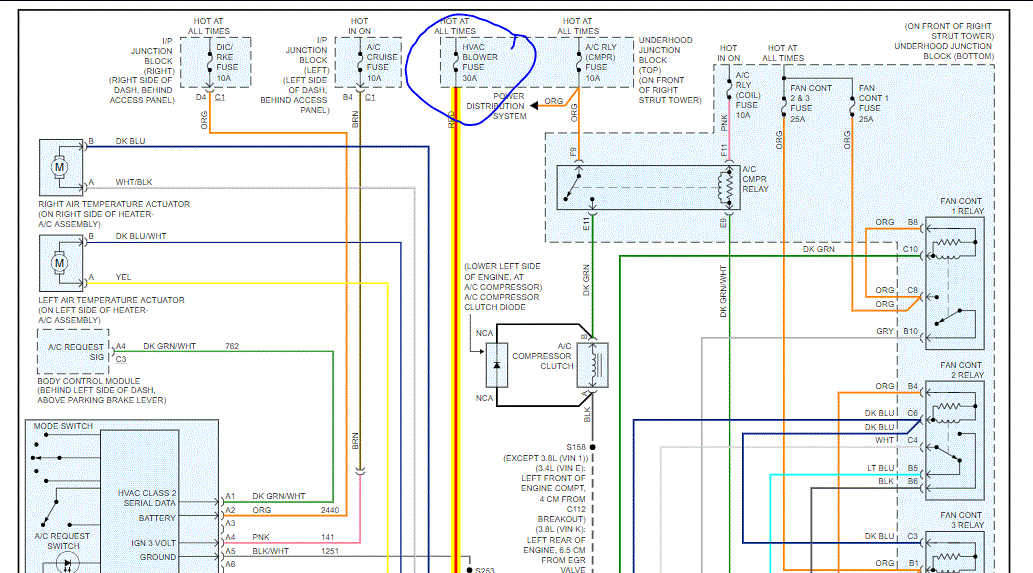Select the A/C compressor clutch diode symbol
The image size is (1033, 573).
497,365
